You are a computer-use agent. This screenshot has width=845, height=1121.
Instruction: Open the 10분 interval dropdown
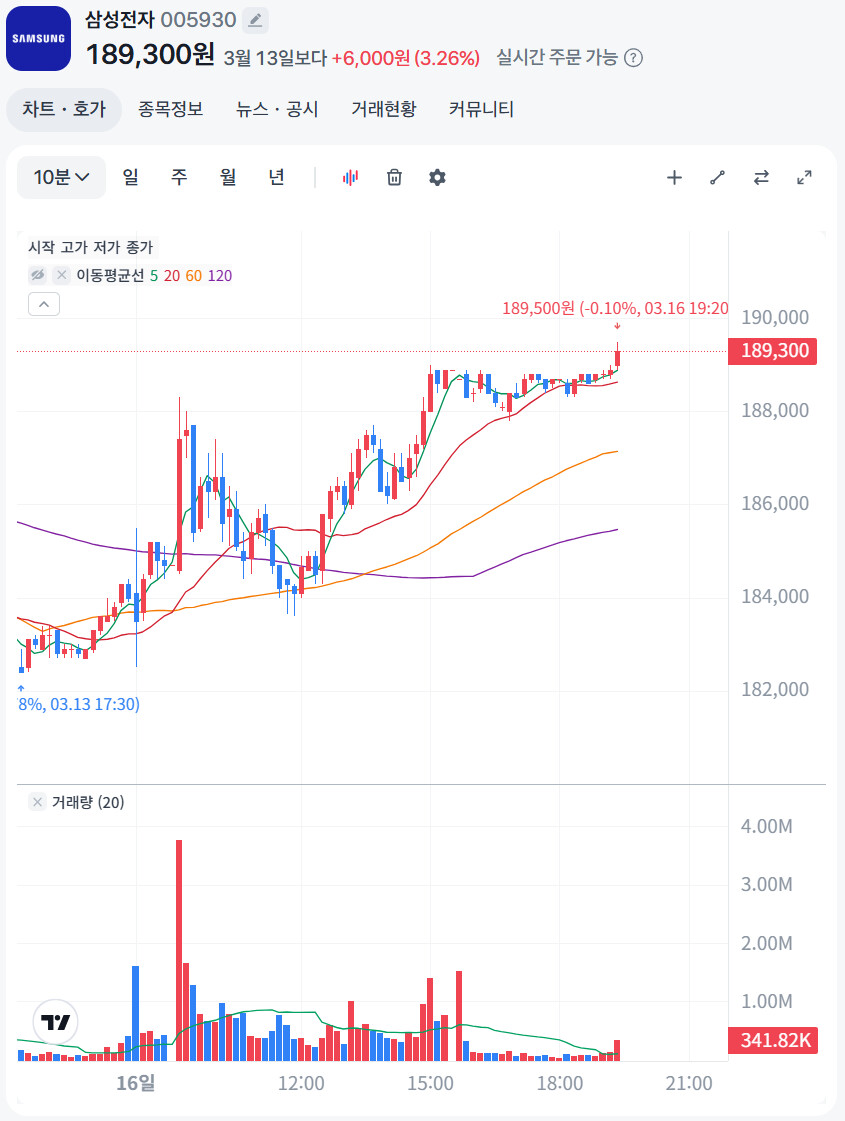[x=61, y=177]
